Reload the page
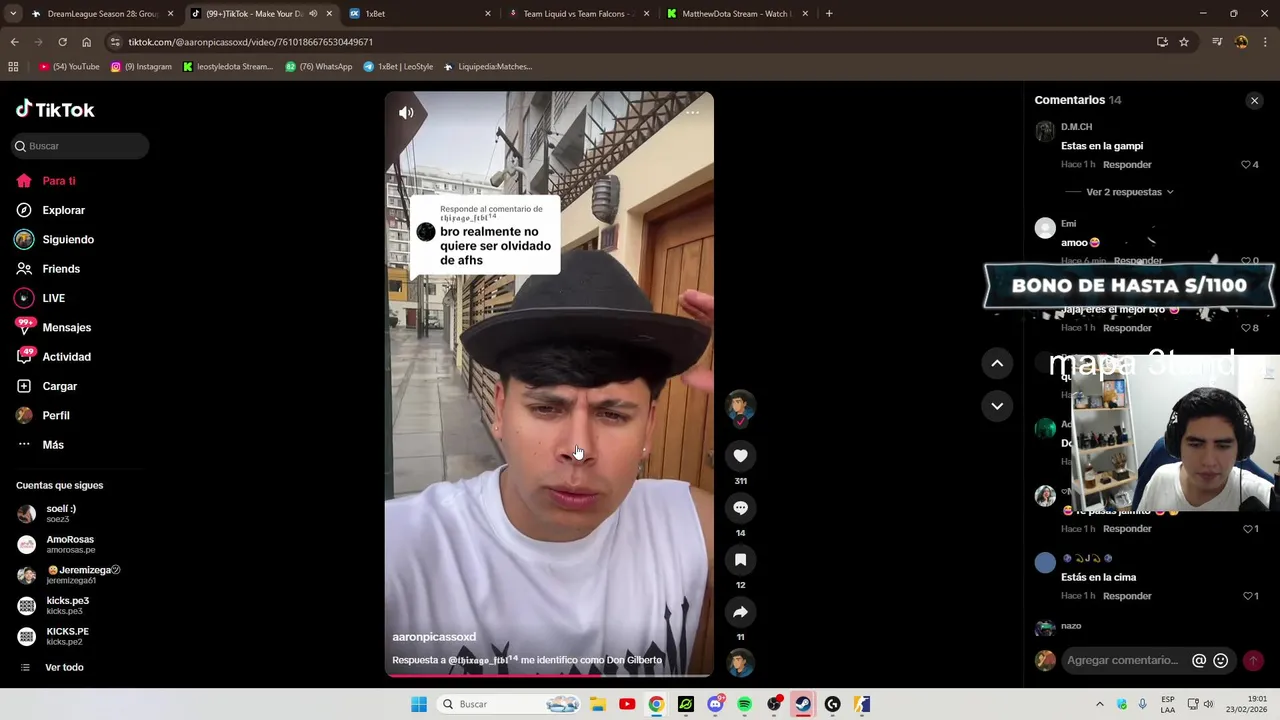This screenshot has width=1280, height=720. coord(62,42)
